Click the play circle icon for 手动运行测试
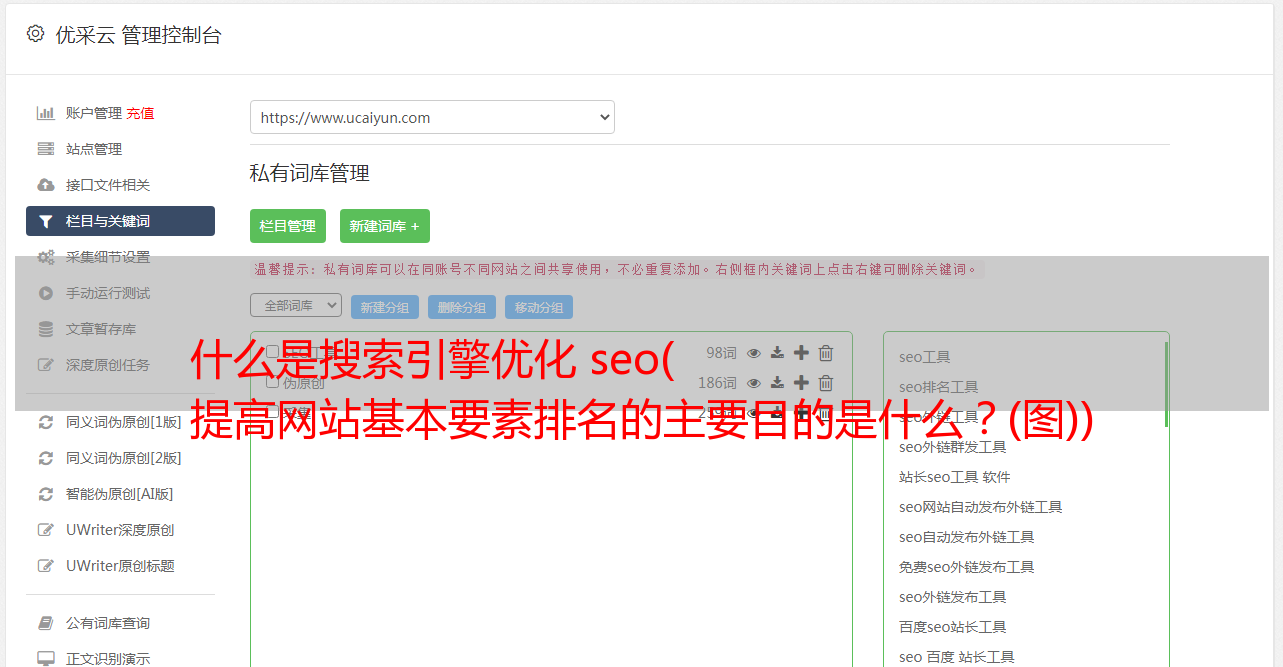Image resolution: width=1283 pixels, height=667 pixels. point(46,293)
